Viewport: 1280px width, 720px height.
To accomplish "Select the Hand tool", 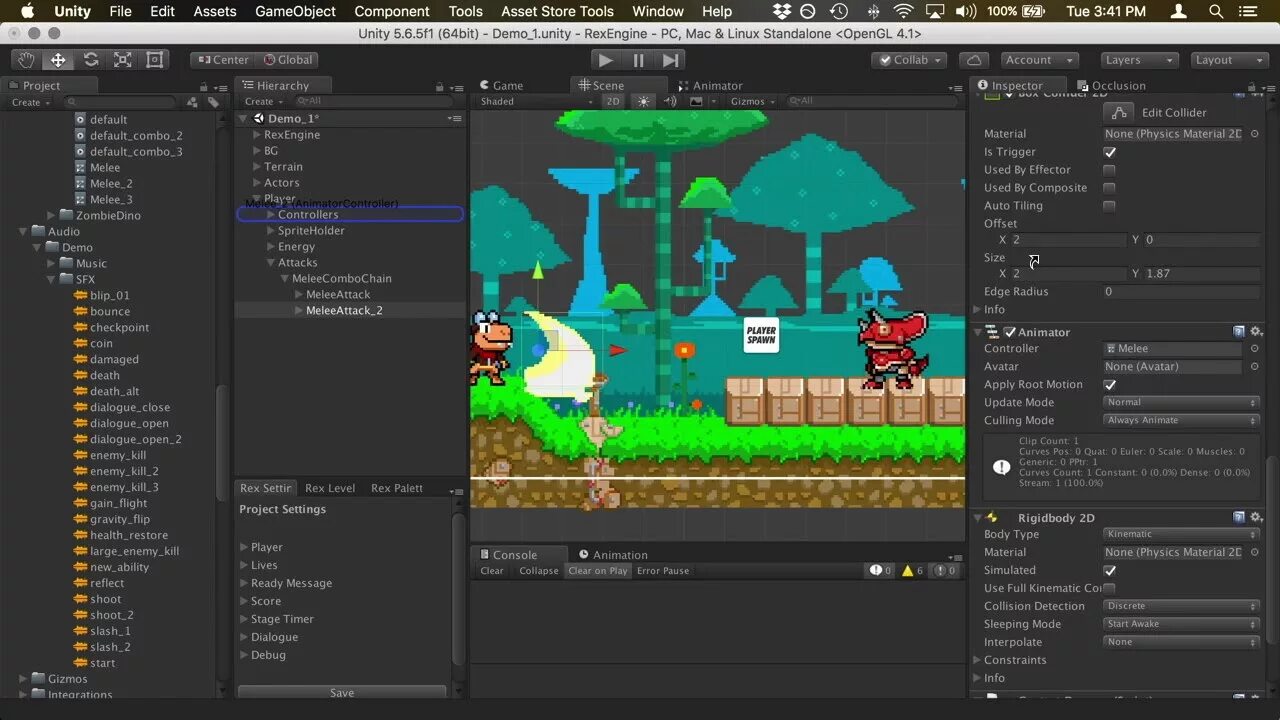I will tap(26, 60).
